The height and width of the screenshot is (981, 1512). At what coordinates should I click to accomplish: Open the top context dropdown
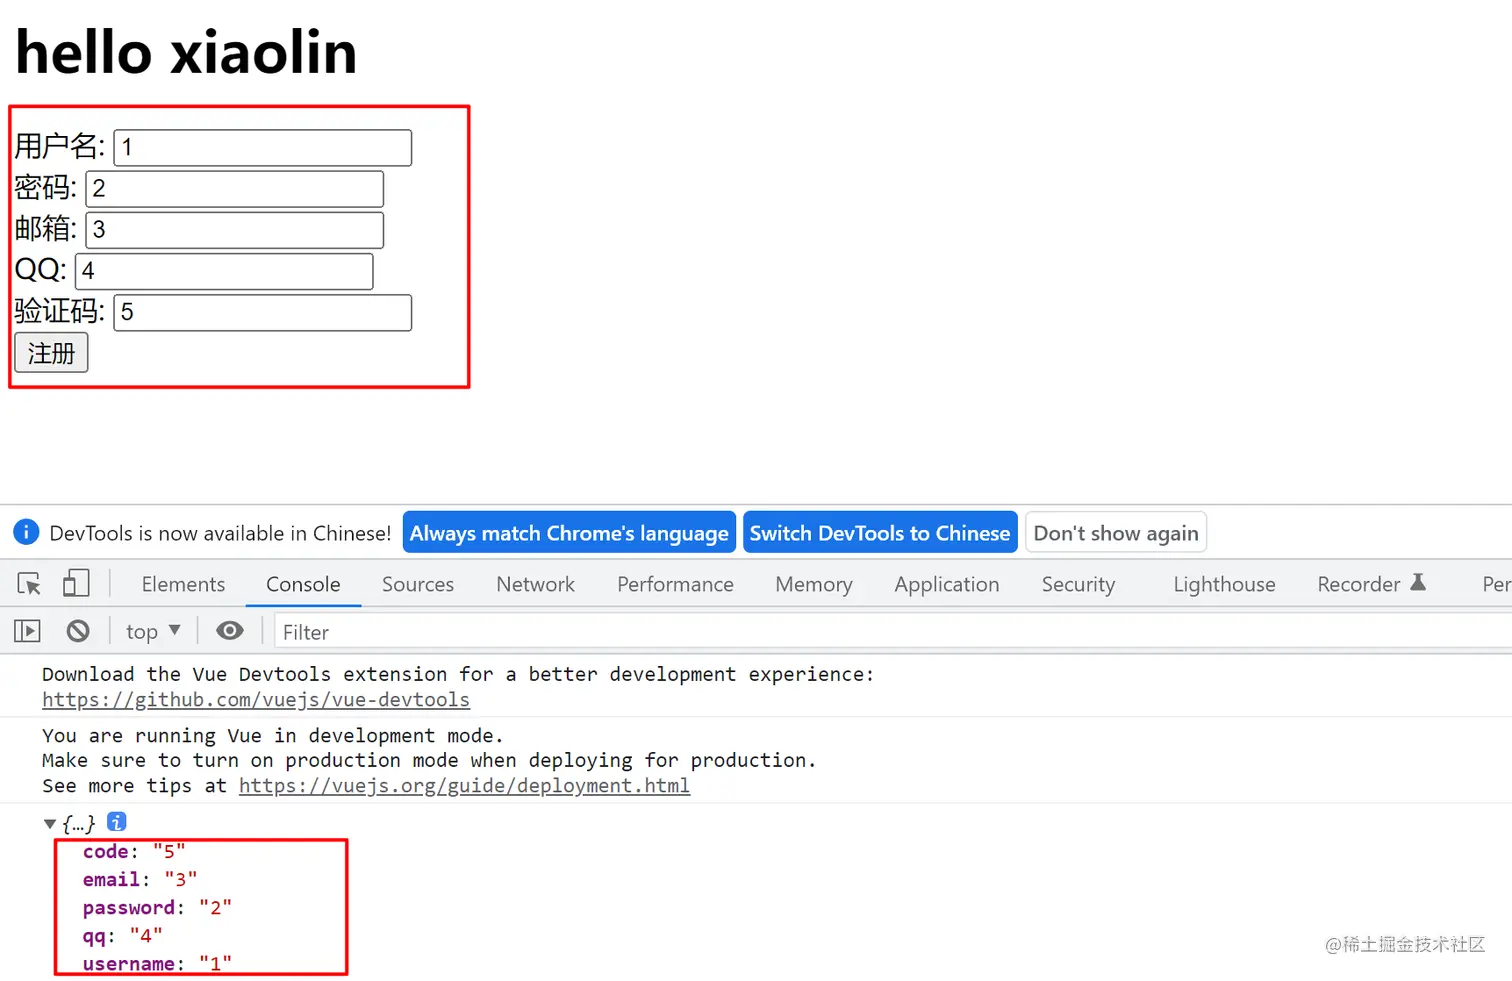pos(153,631)
